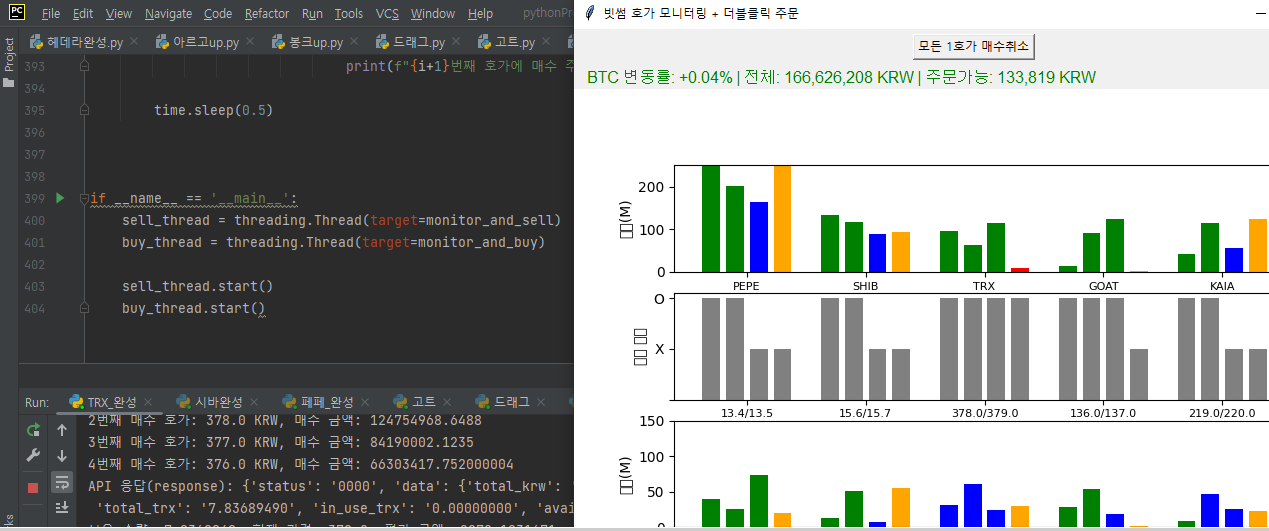1269x531 pixels.
Task: Click the scroll-to-end icon in Run console
Action: point(62,507)
